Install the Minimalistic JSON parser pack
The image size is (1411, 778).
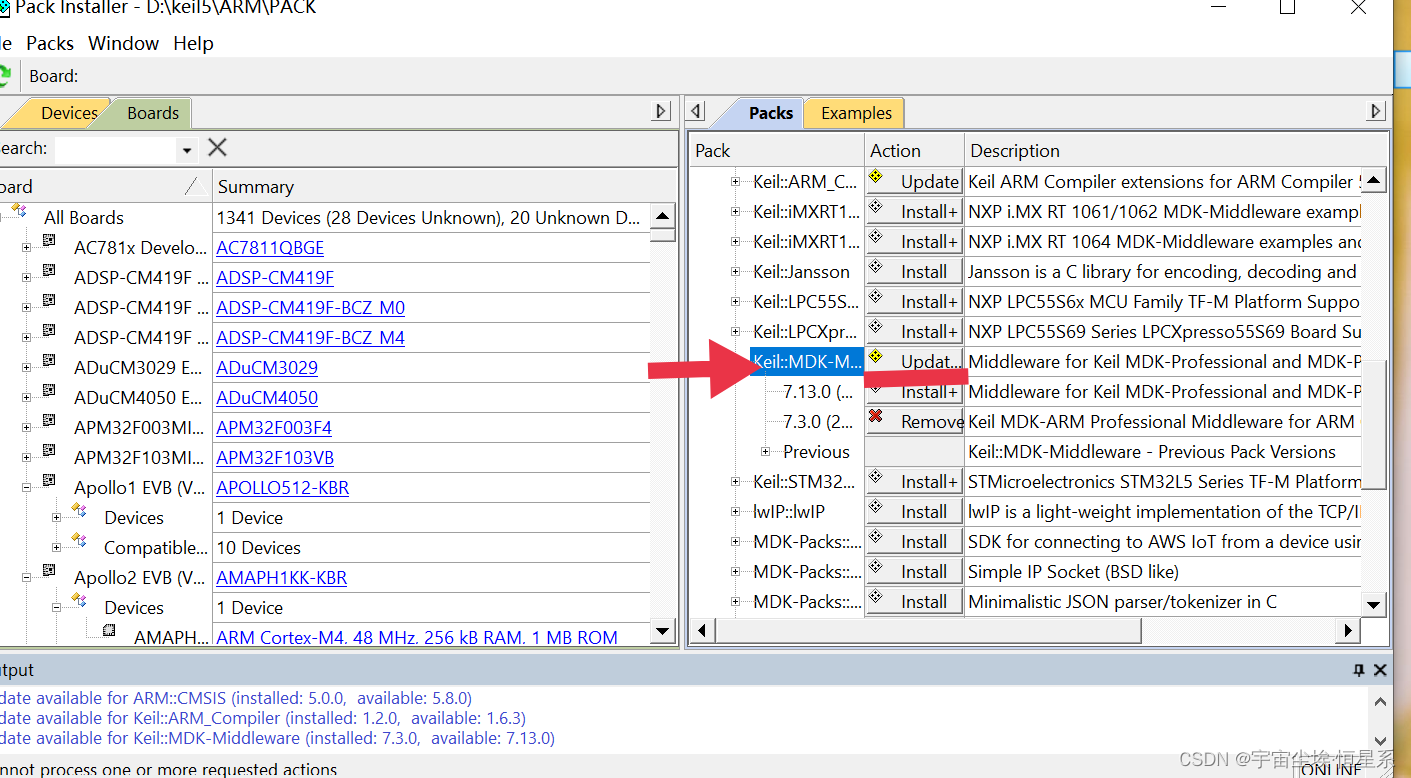tap(914, 601)
